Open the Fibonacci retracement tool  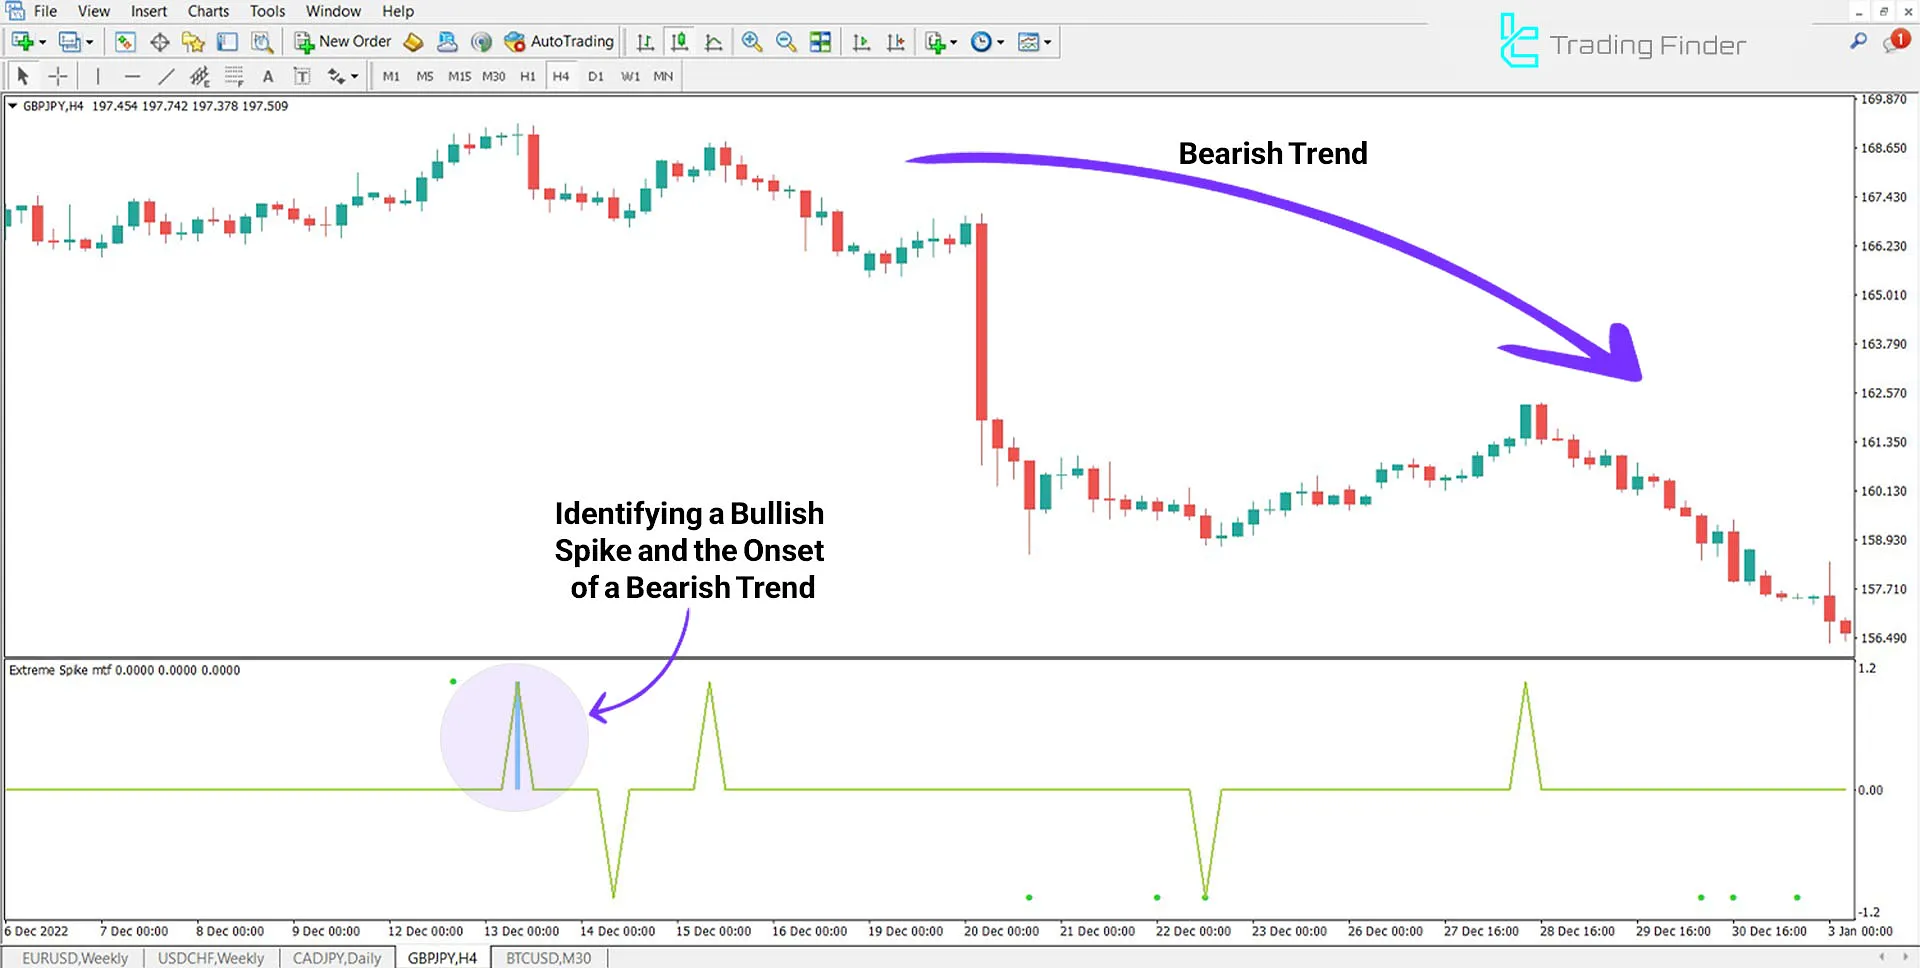(x=234, y=75)
